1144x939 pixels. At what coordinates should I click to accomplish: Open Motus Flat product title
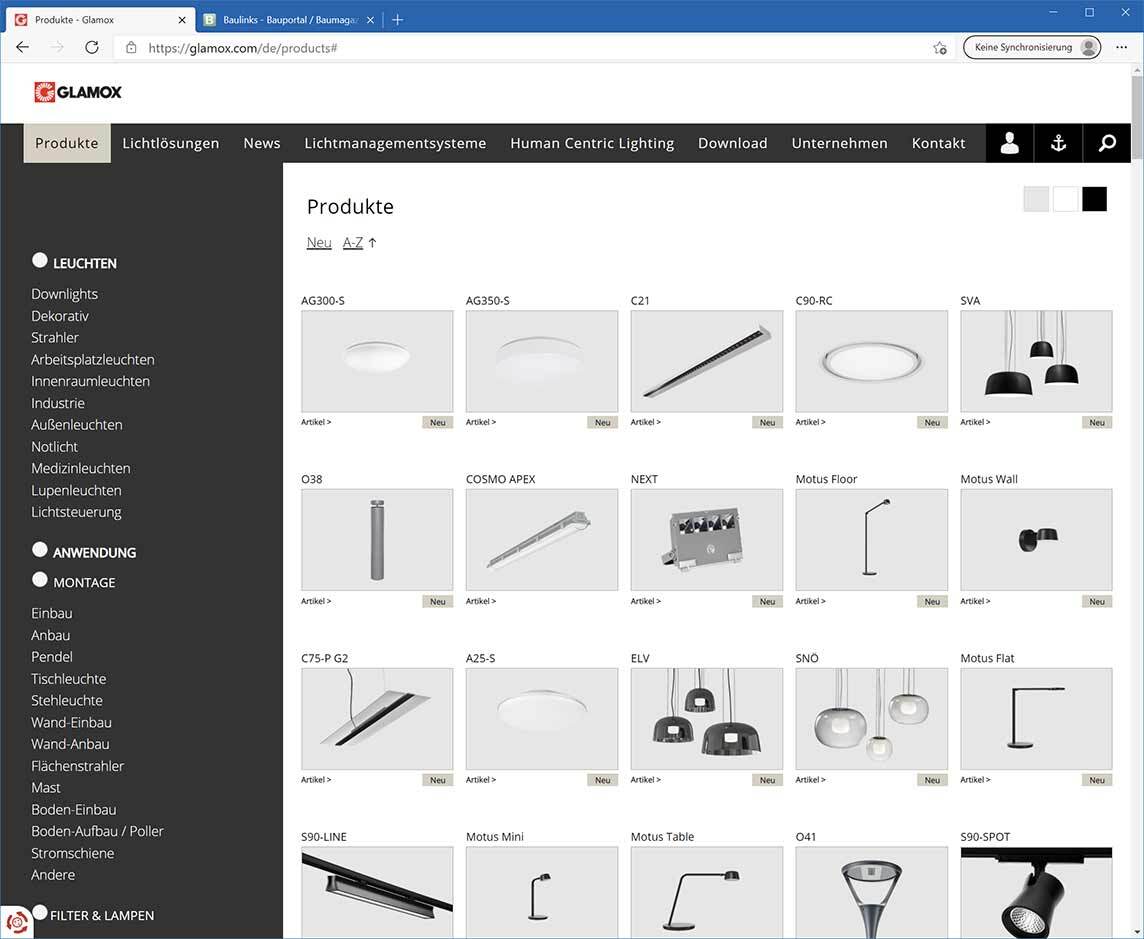pos(987,658)
